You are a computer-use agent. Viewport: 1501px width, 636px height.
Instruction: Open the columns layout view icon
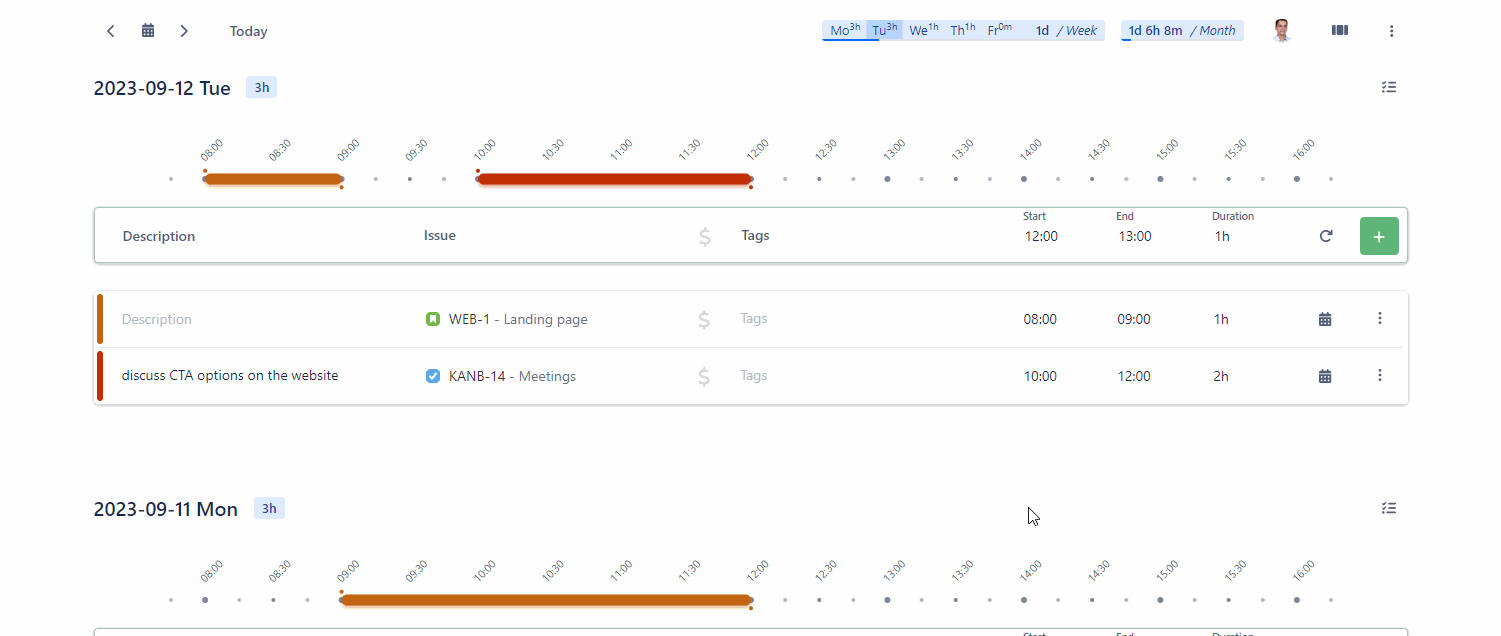(x=1340, y=31)
